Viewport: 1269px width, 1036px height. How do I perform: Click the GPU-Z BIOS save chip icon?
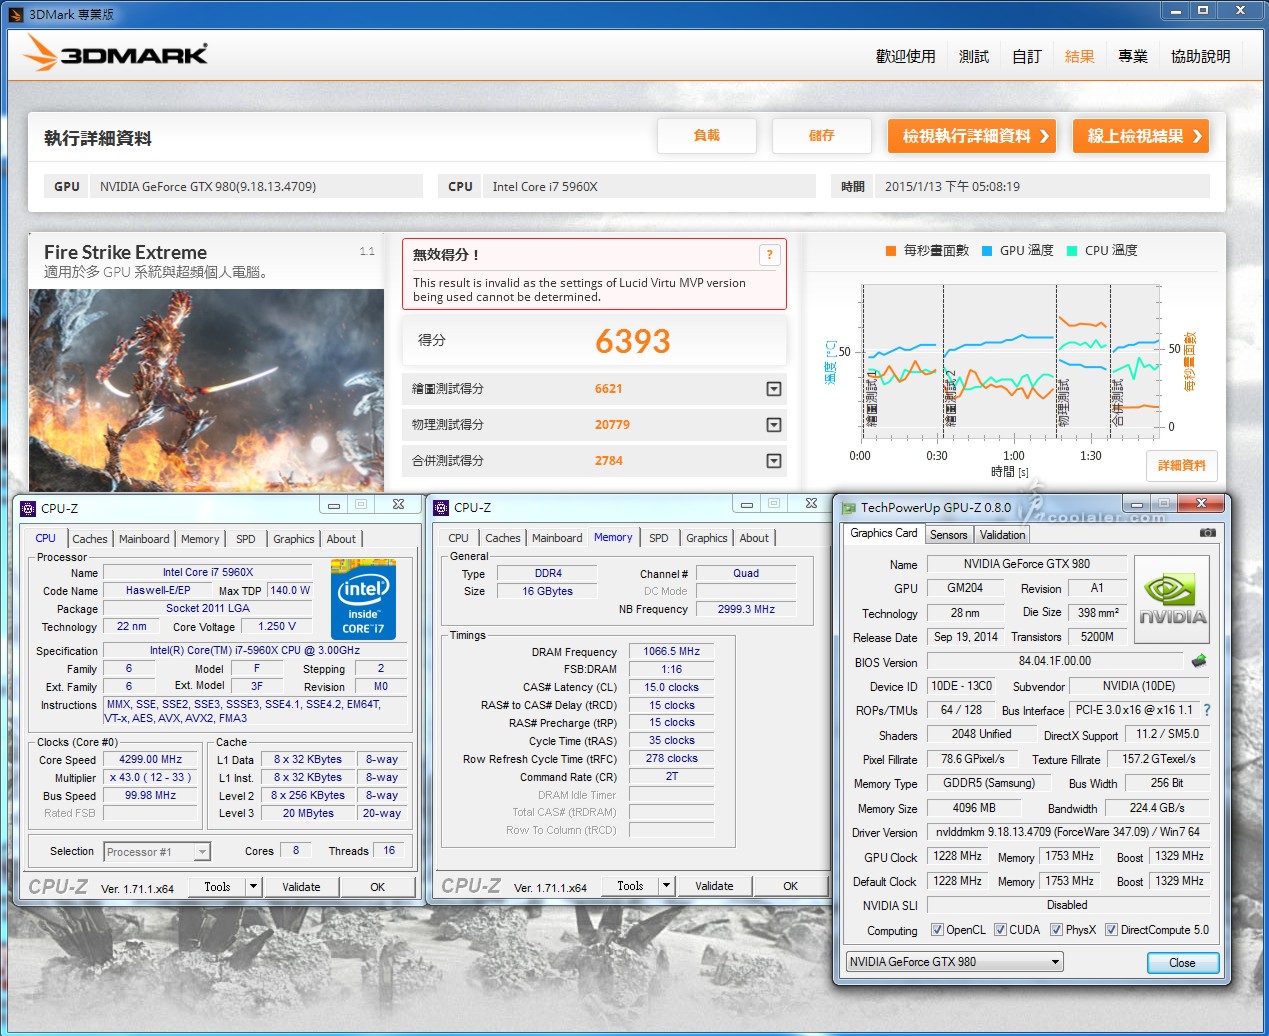pos(1199,661)
